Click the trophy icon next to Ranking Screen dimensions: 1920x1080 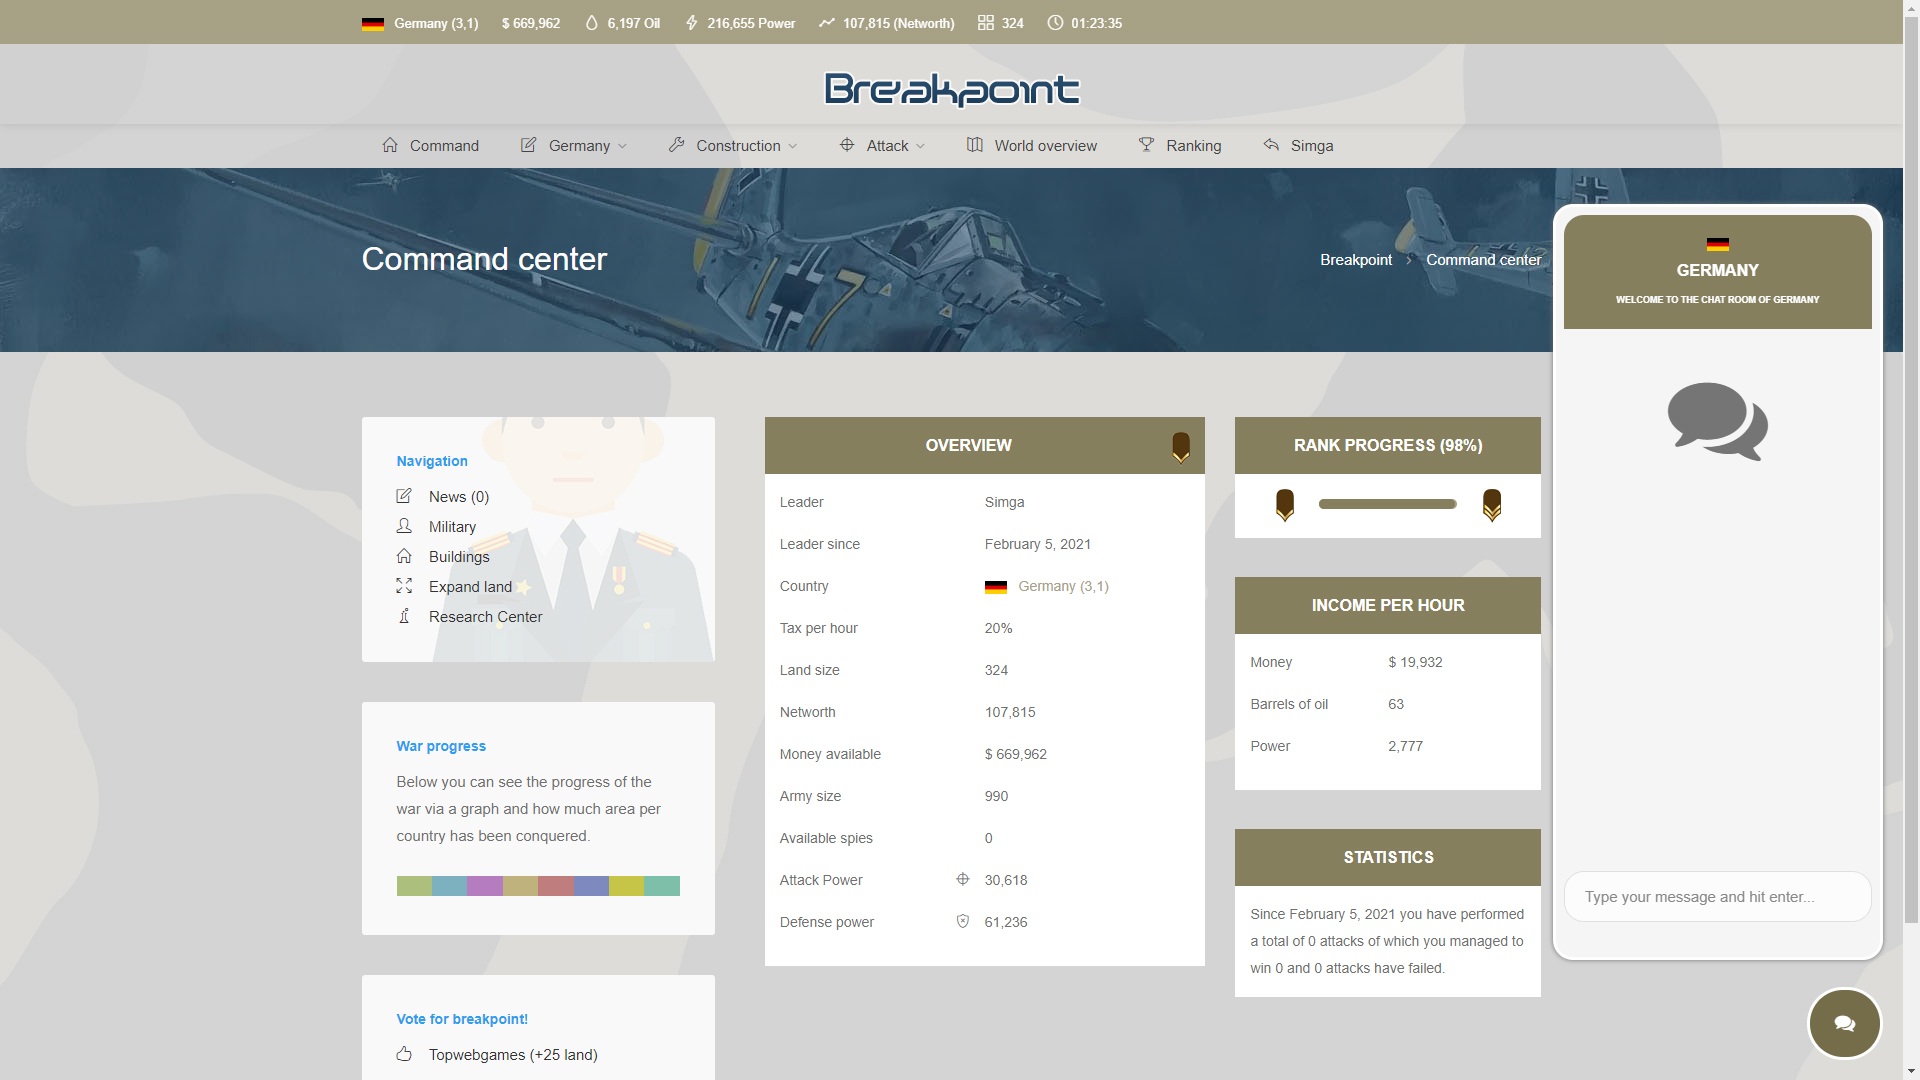click(x=1146, y=145)
